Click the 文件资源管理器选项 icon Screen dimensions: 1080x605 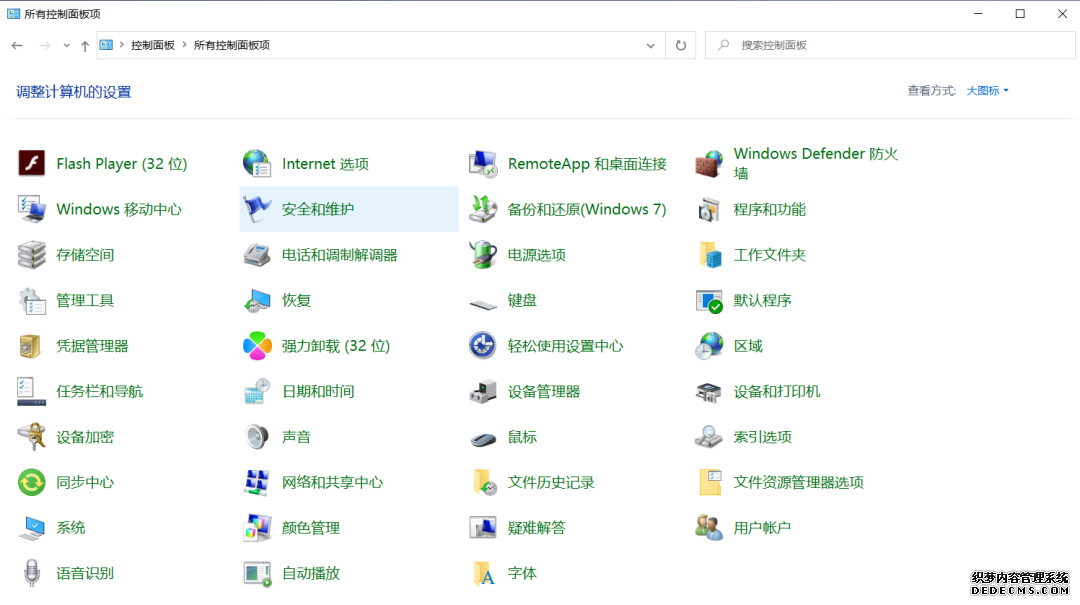tap(709, 482)
